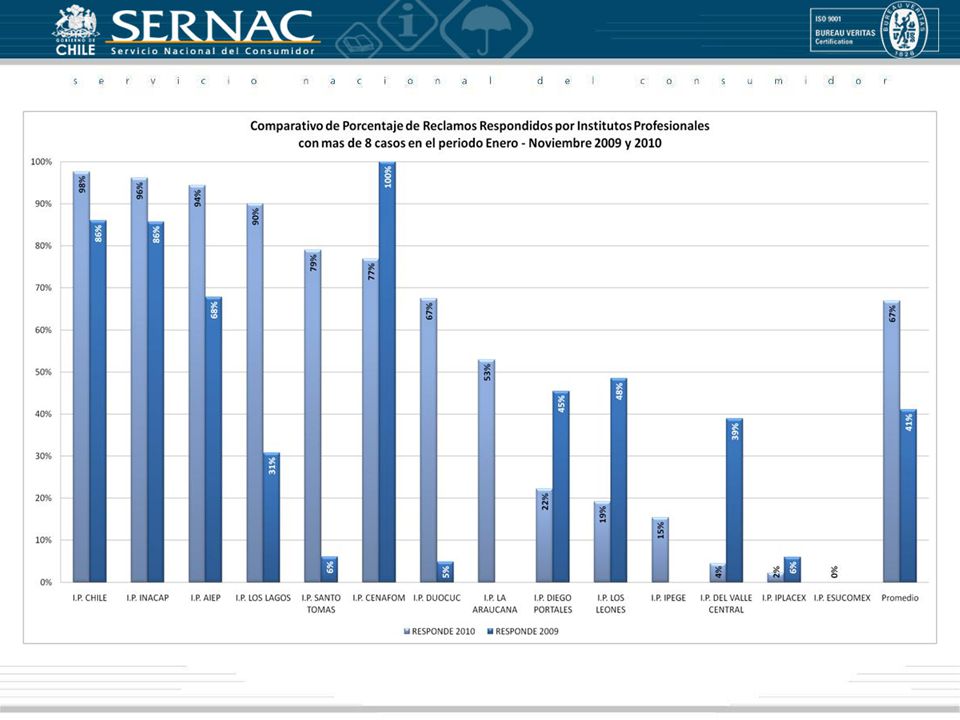Click the I.P. LA ARAUCANA 53% bar

click(x=487, y=471)
